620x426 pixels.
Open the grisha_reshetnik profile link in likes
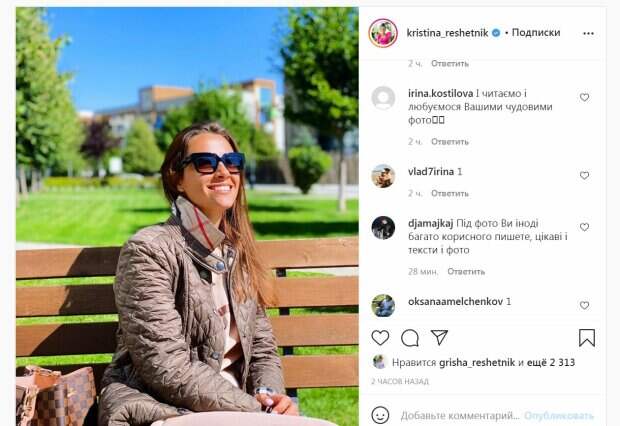[477, 362]
